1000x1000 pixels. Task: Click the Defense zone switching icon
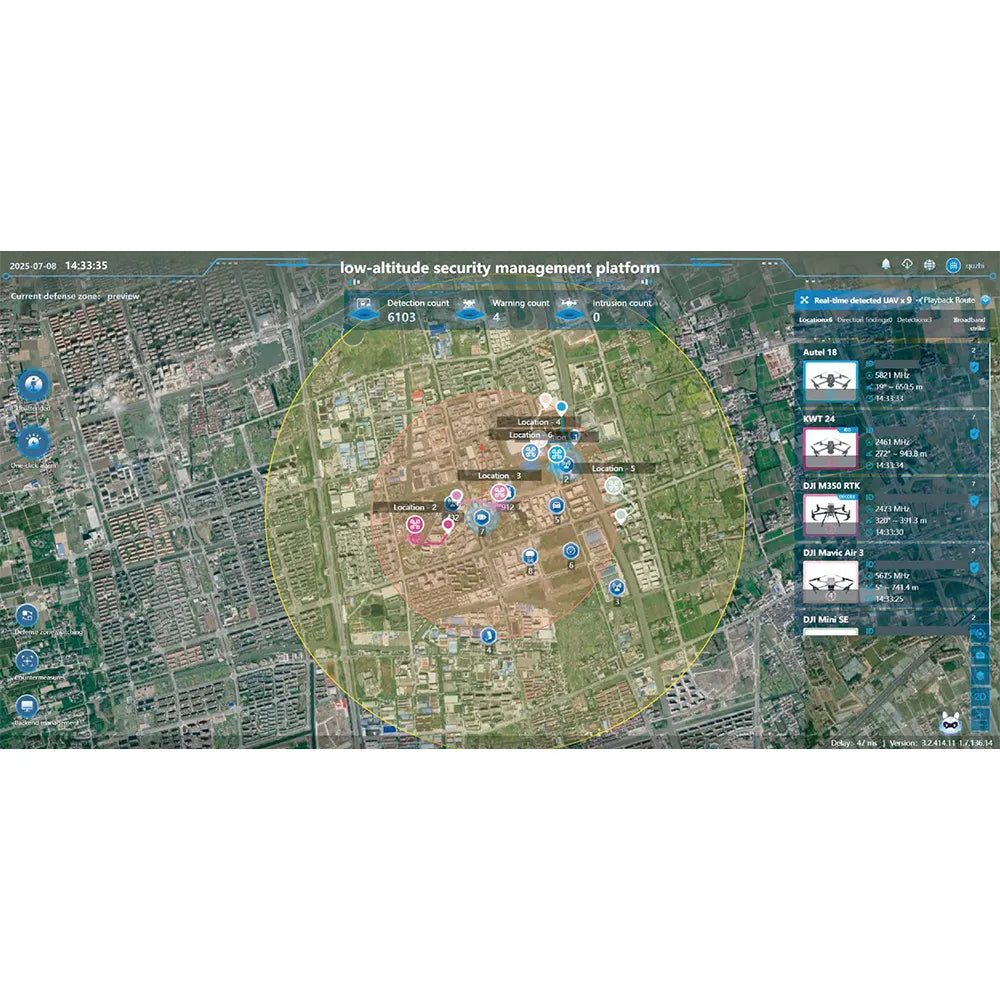(26, 615)
